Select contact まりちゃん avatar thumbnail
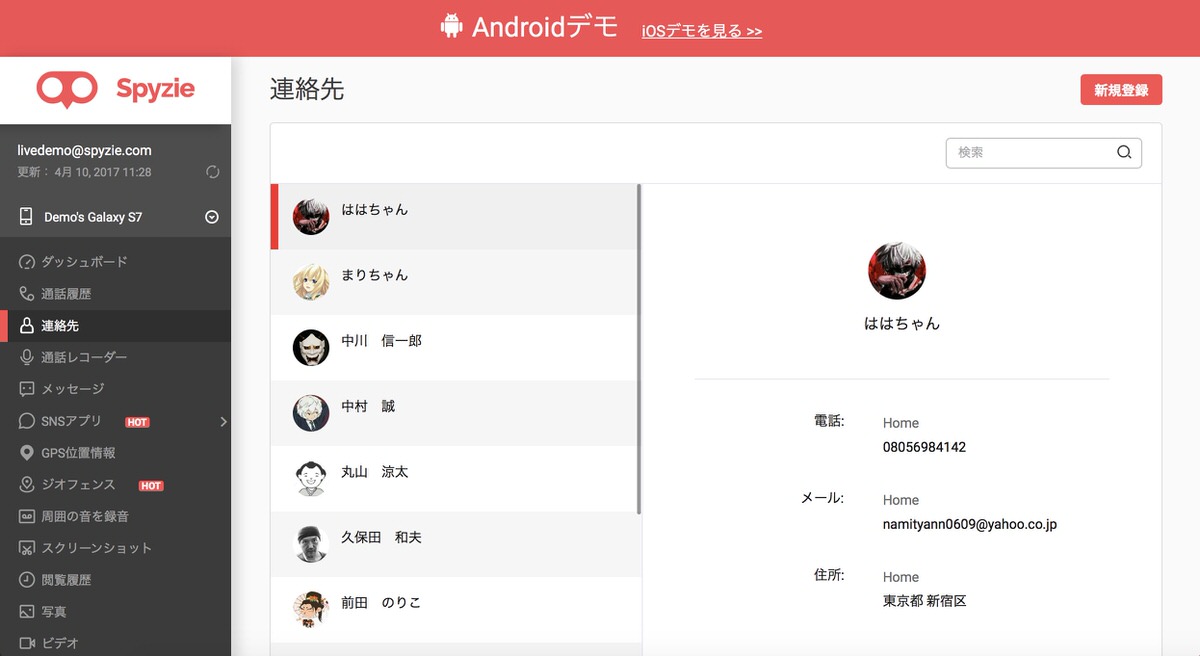Viewport: 1200px width, 656px height. coord(311,280)
